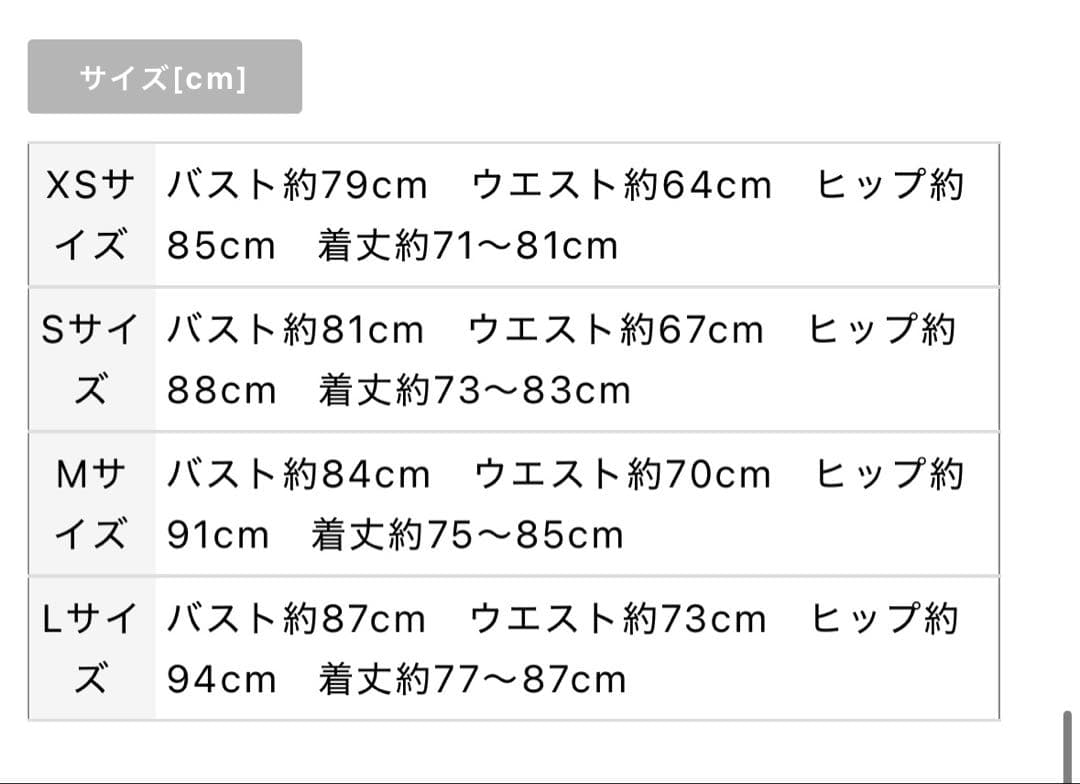The height and width of the screenshot is (784, 1080).
Task: Click the S waist text ウエスト約67cm
Action: (x=616, y=329)
